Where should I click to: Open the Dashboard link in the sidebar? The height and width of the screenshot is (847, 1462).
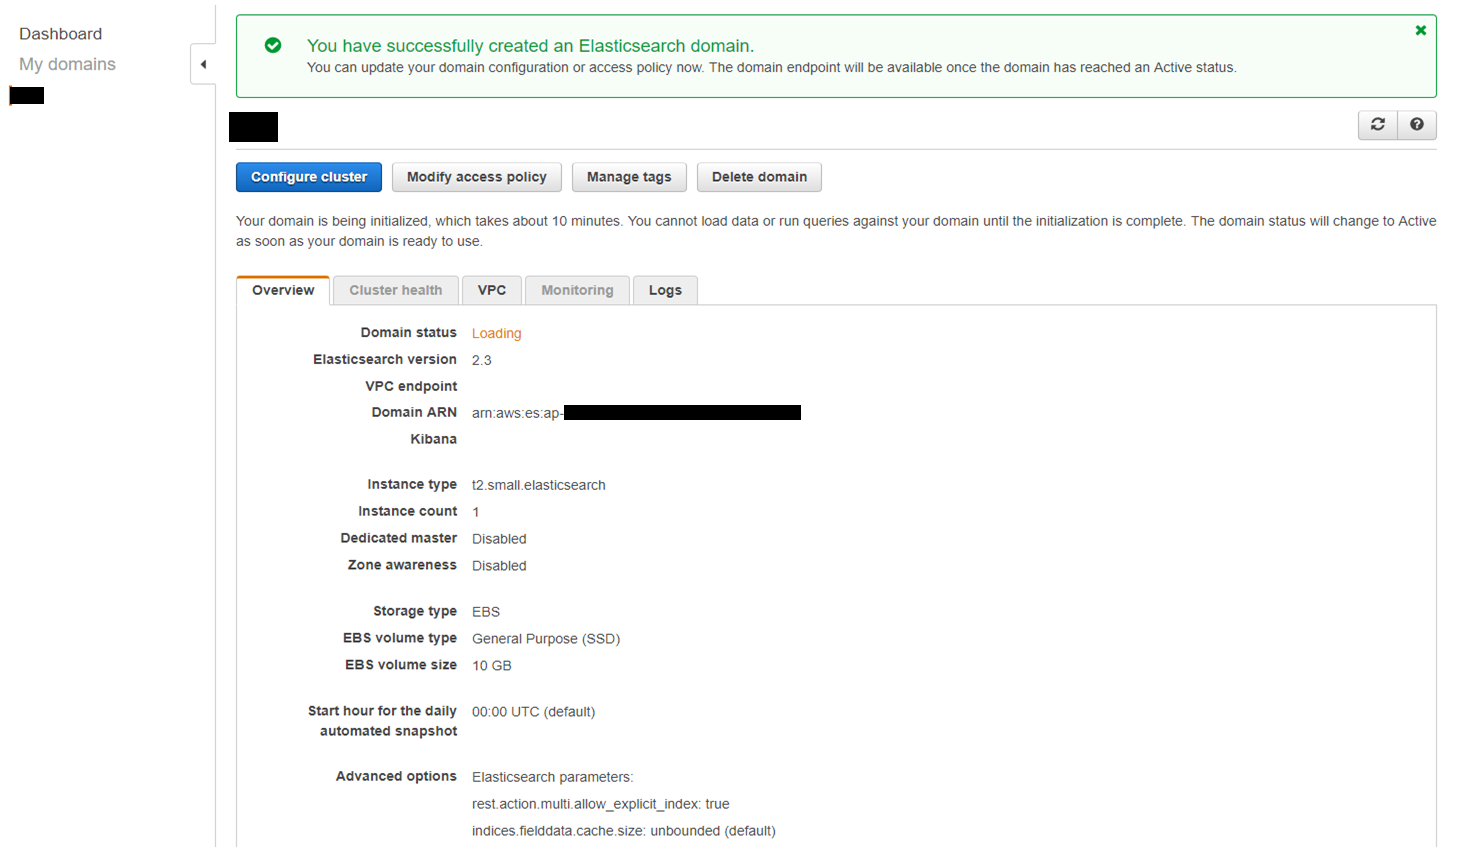[x=61, y=34]
